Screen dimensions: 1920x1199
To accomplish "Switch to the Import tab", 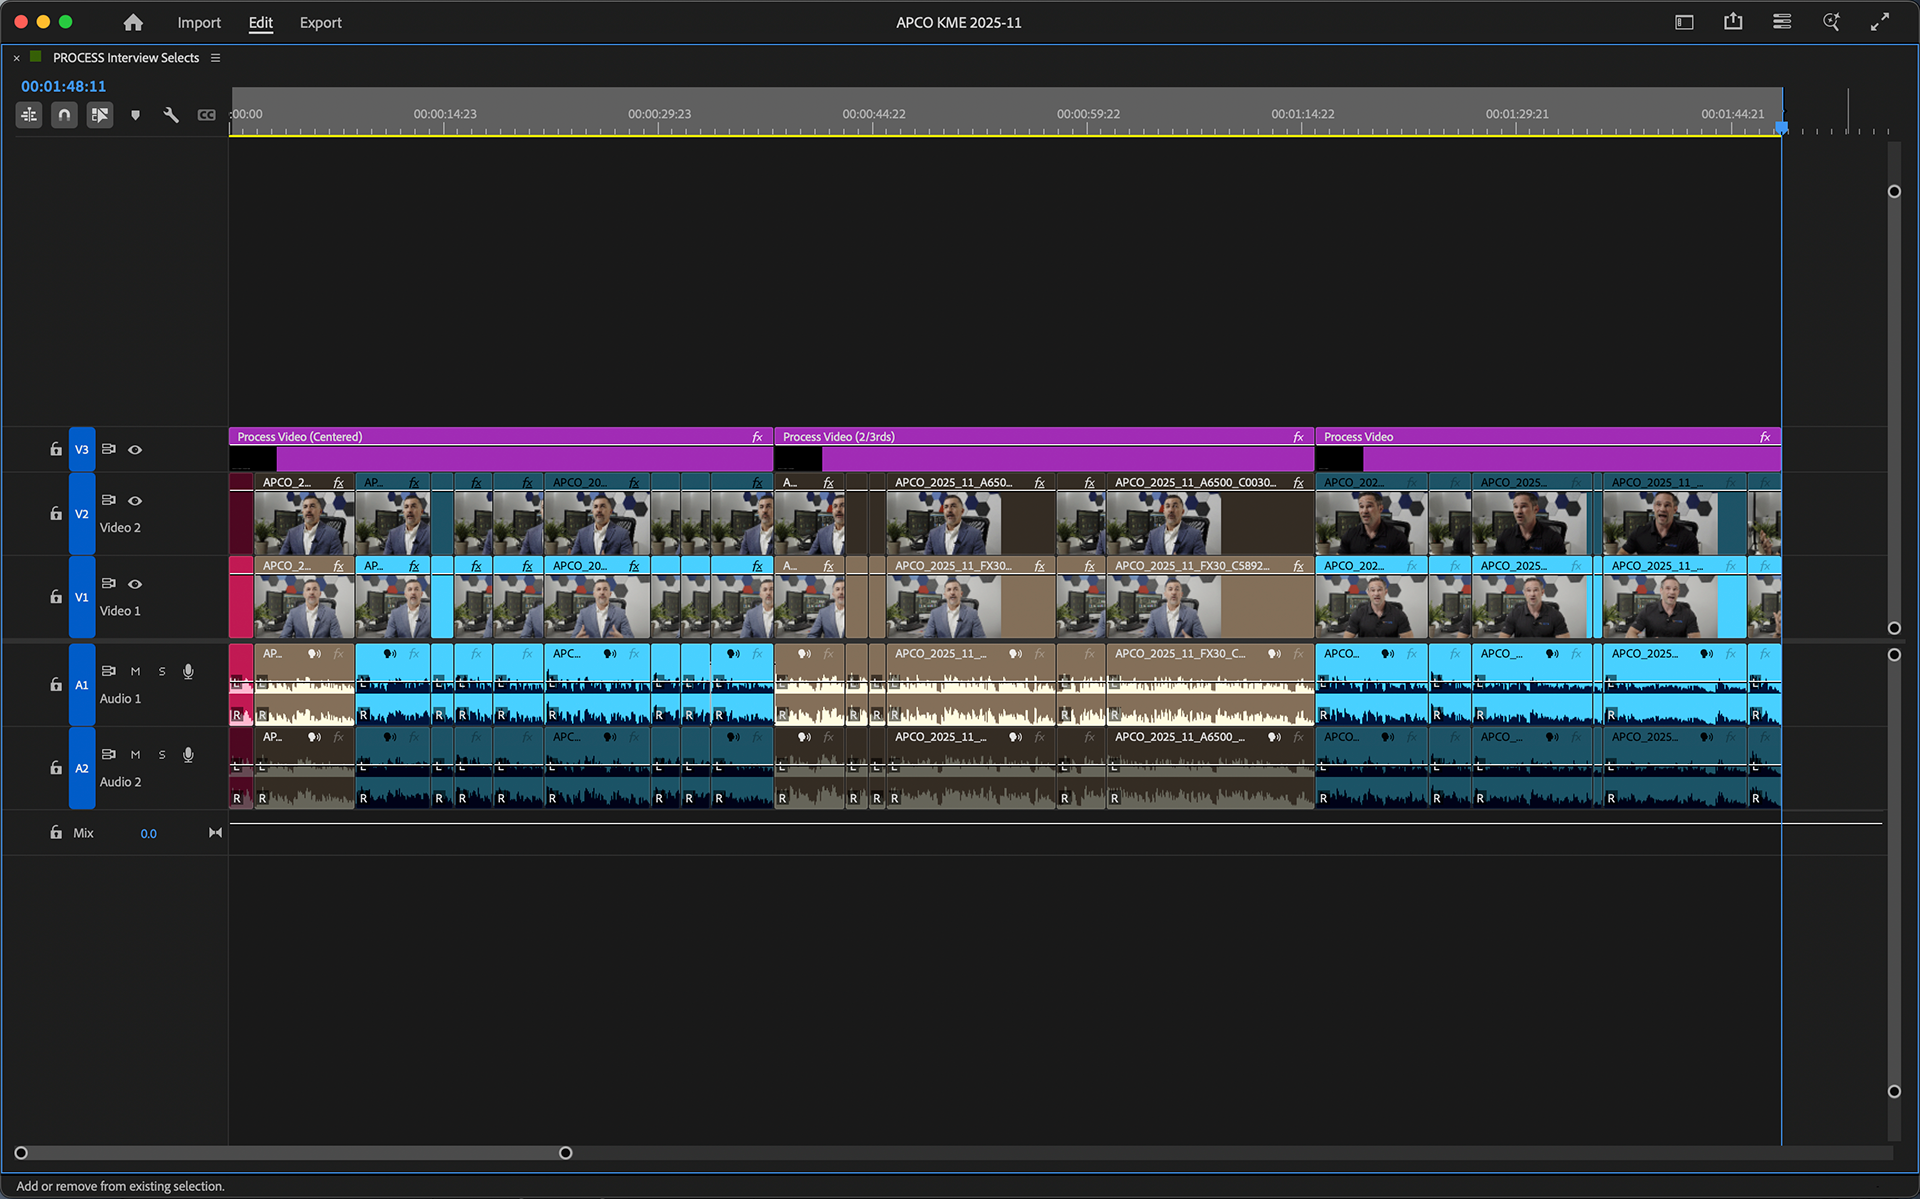I will click(199, 22).
